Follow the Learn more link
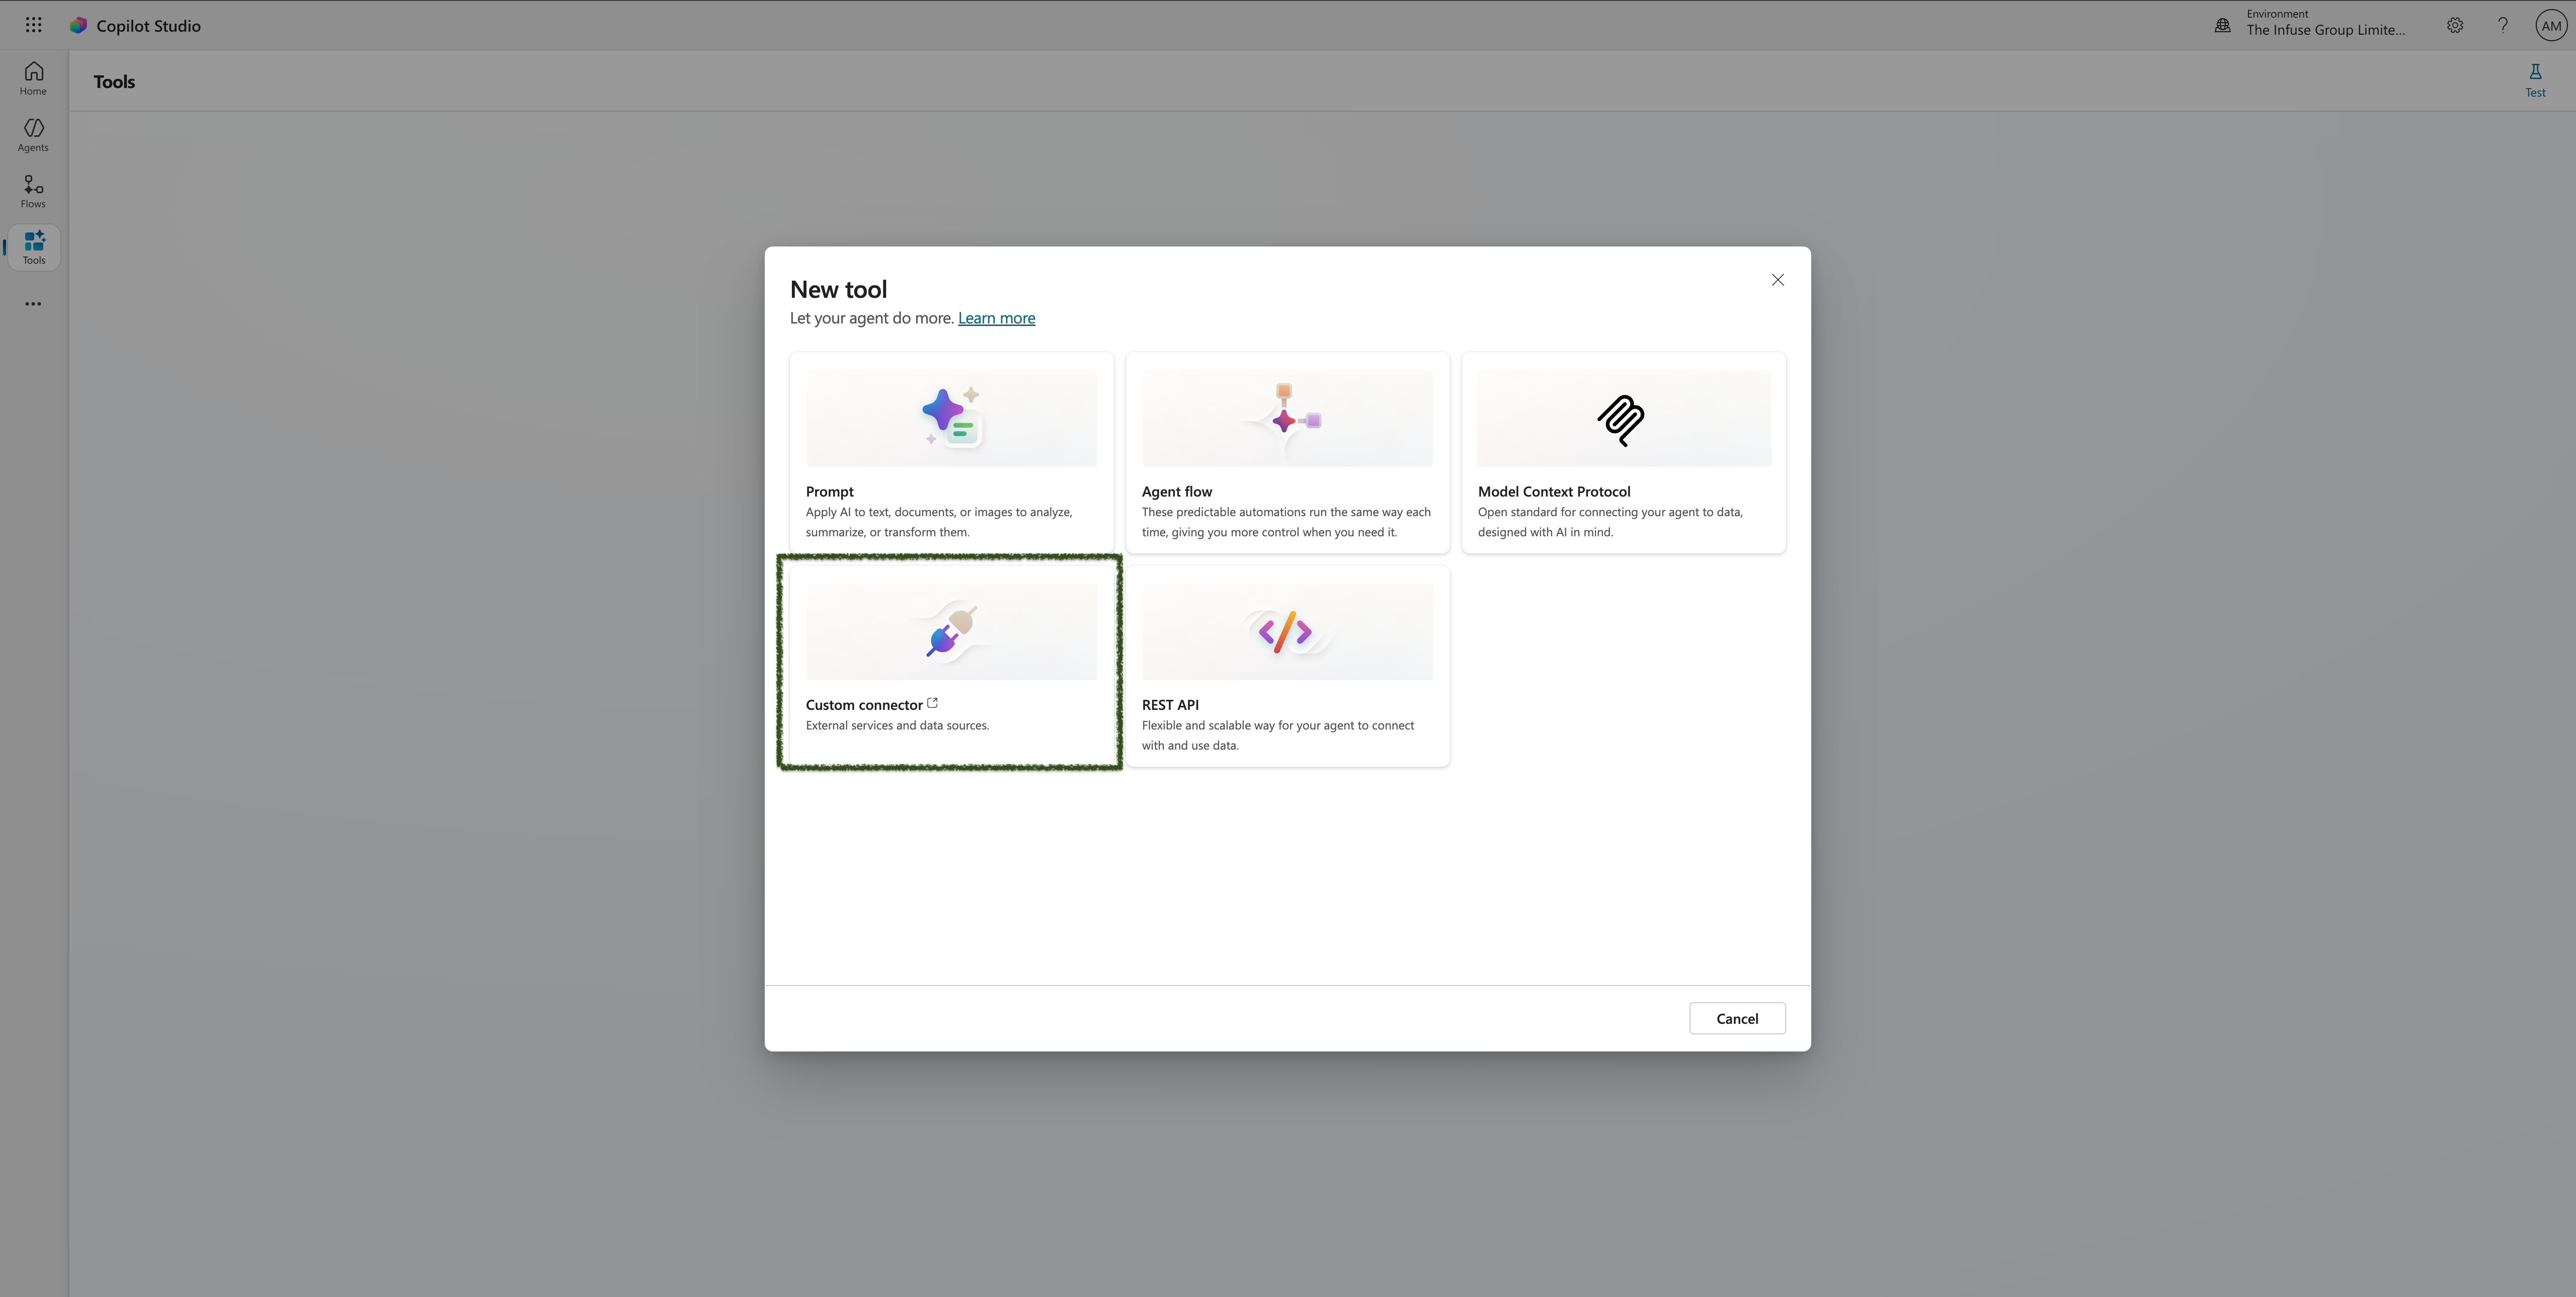The height and width of the screenshot is (1297, 2576). 996,318
